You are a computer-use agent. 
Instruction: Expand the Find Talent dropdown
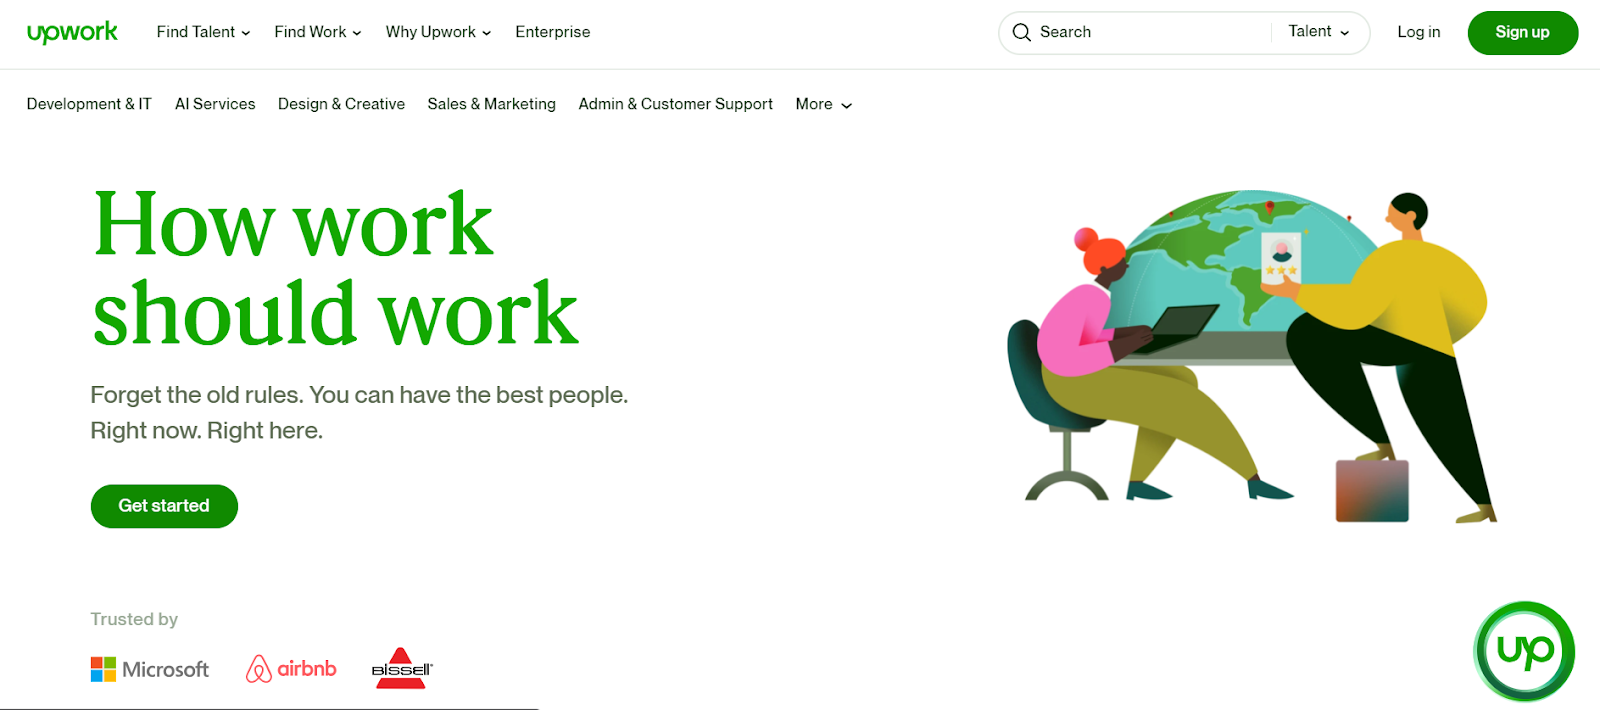click(x=203, y=32)
